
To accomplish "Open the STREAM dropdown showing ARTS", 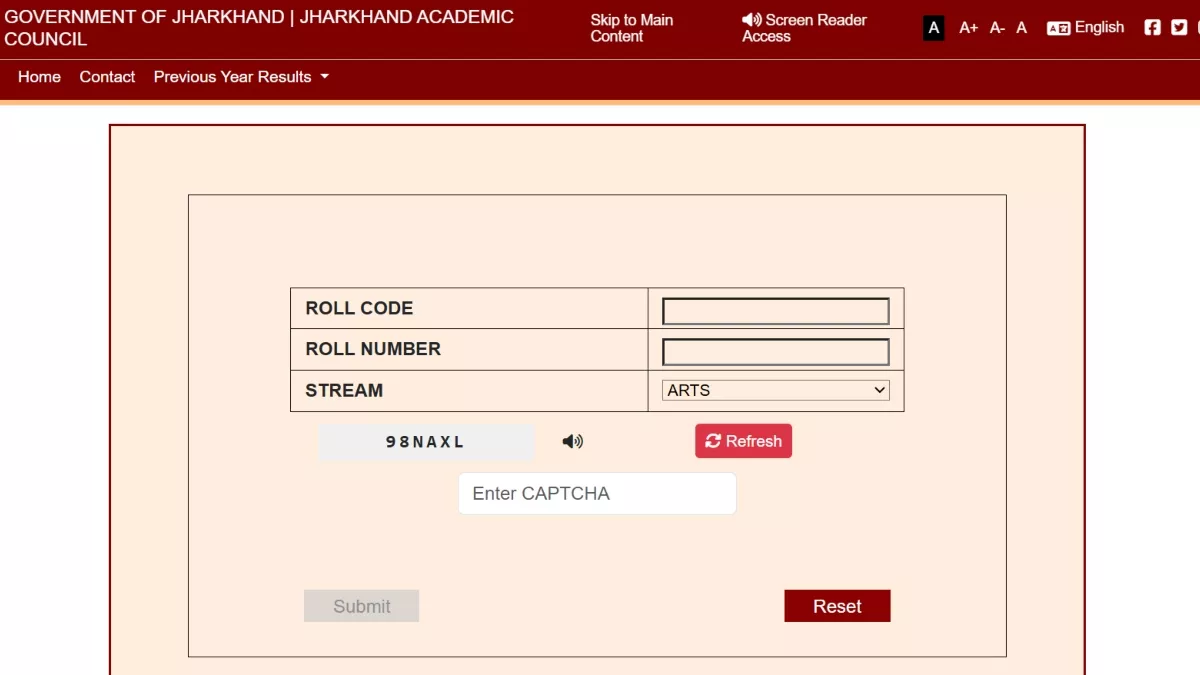I will 776,390.
